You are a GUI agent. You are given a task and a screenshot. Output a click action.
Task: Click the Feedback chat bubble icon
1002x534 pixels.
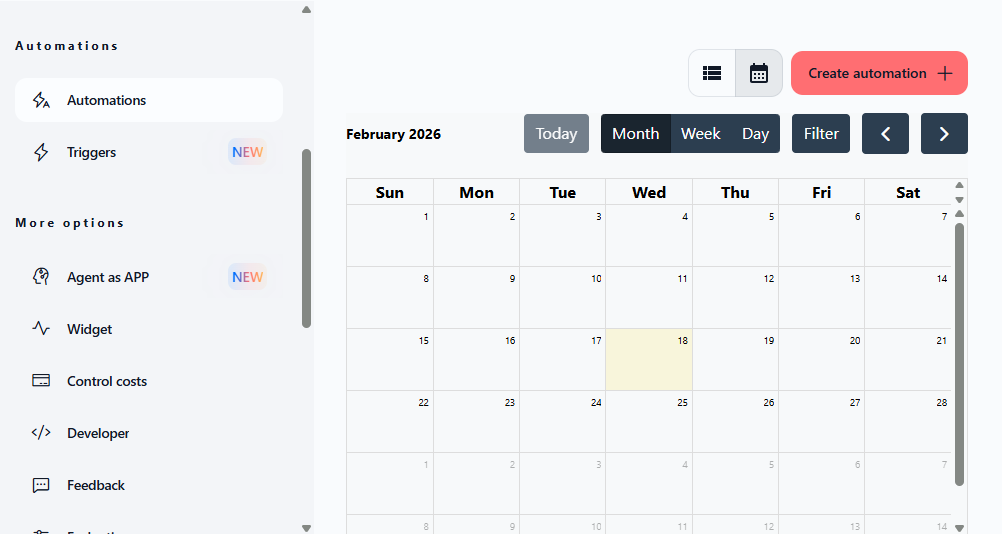(x=41, y=485)
